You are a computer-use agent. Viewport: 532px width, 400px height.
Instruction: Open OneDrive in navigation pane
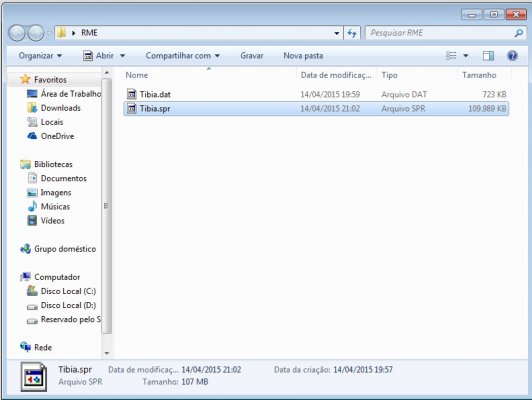pyautogui.click(x=57, y=136)
